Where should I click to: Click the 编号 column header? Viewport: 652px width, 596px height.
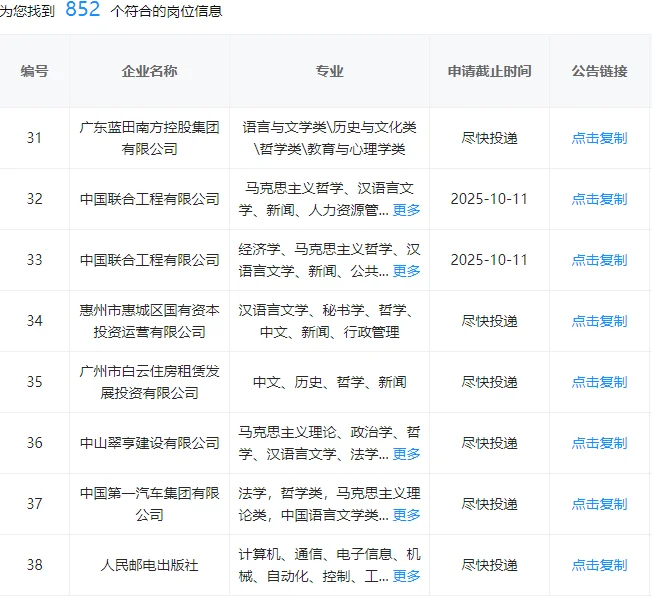point(35,71)
